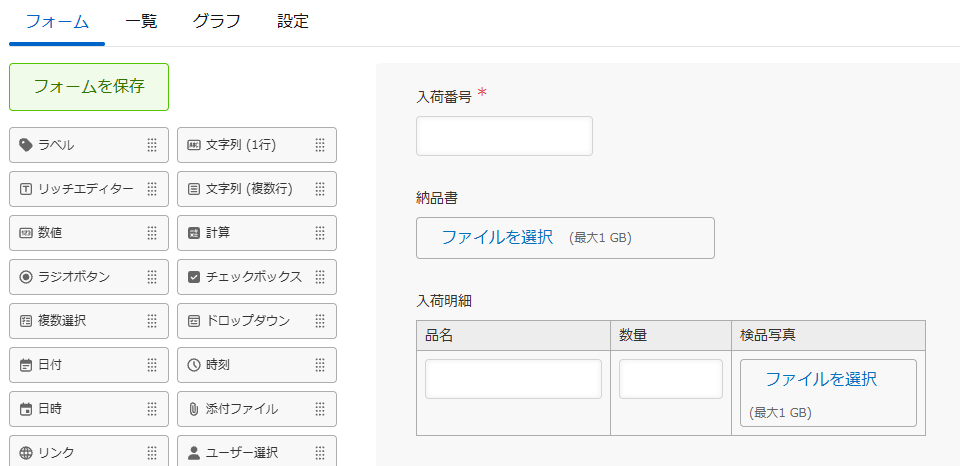Click drag handle of チェックボックス

[320, 277]
